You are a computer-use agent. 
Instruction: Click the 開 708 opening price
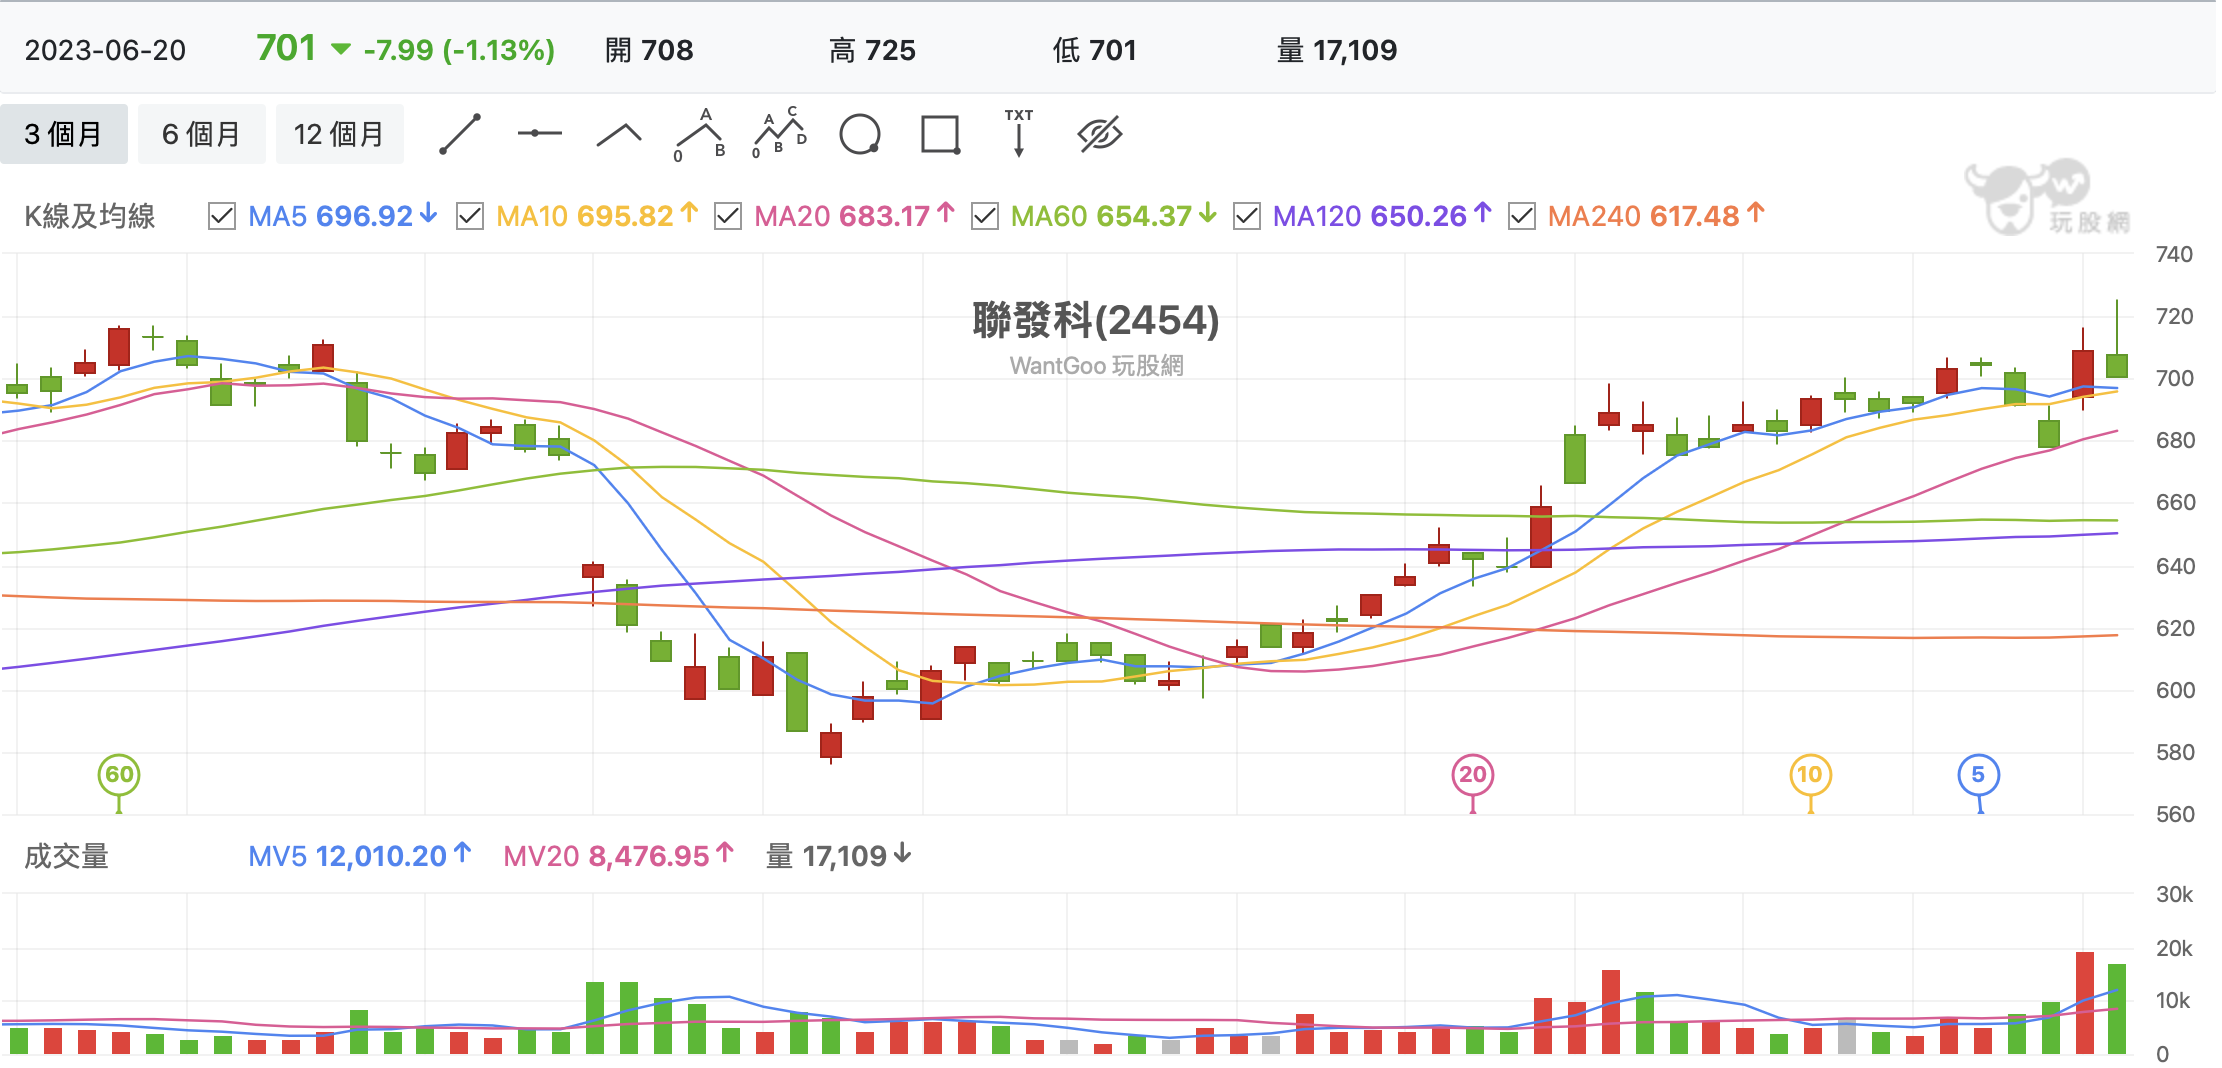649,50
